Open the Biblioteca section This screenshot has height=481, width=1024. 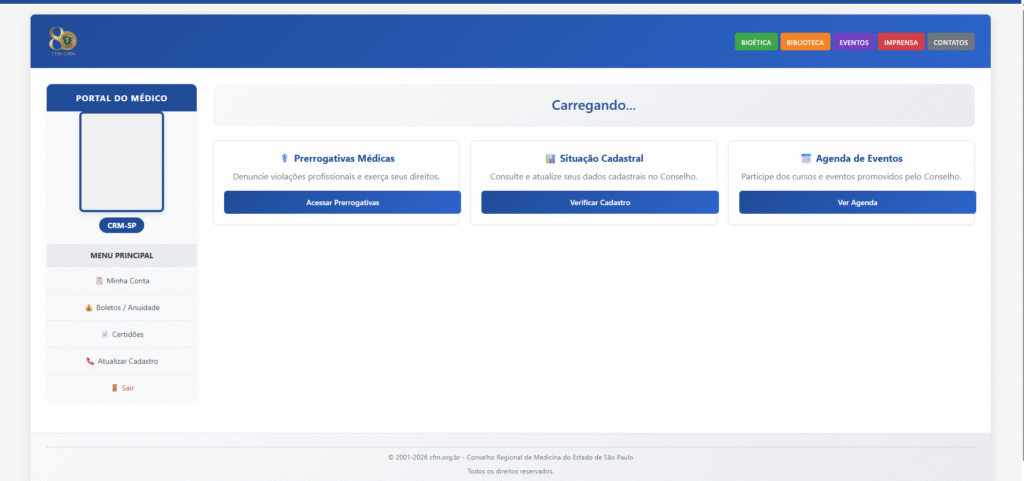click(805, 42)
